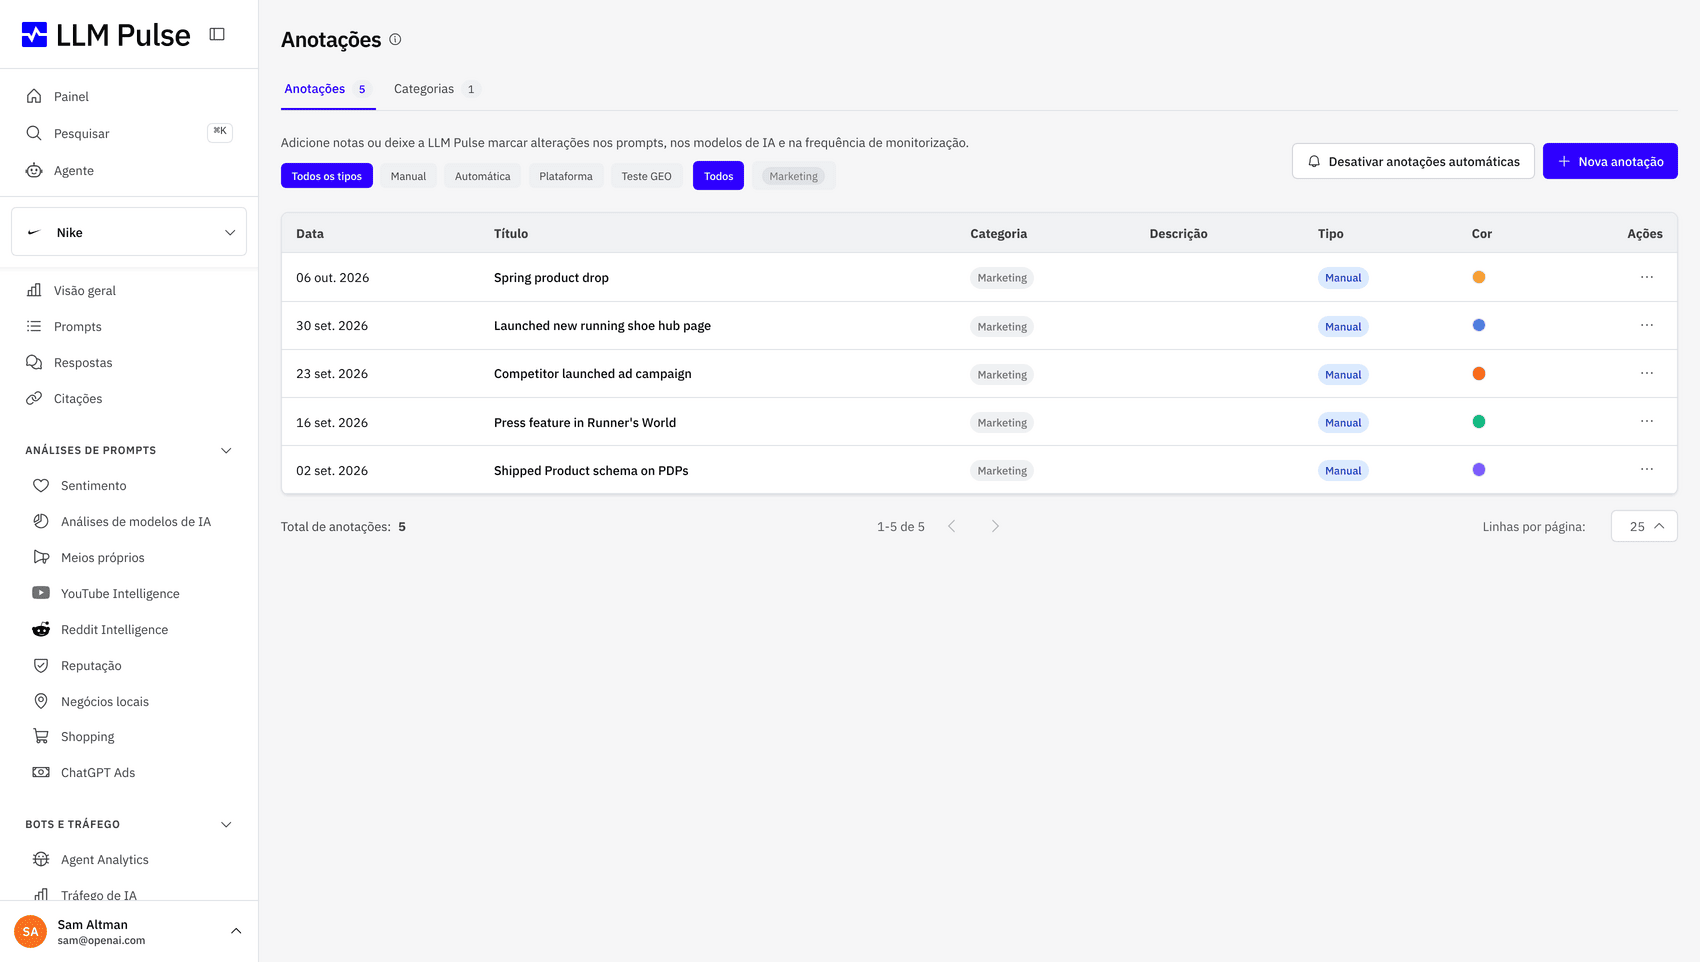Go to next page of annotations
1700x962 pixels.
tap(995, 526)
